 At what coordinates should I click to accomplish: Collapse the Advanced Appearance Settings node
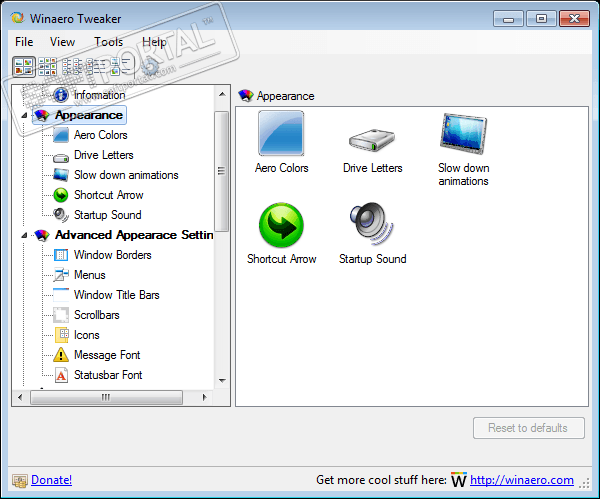click(24, 235)
